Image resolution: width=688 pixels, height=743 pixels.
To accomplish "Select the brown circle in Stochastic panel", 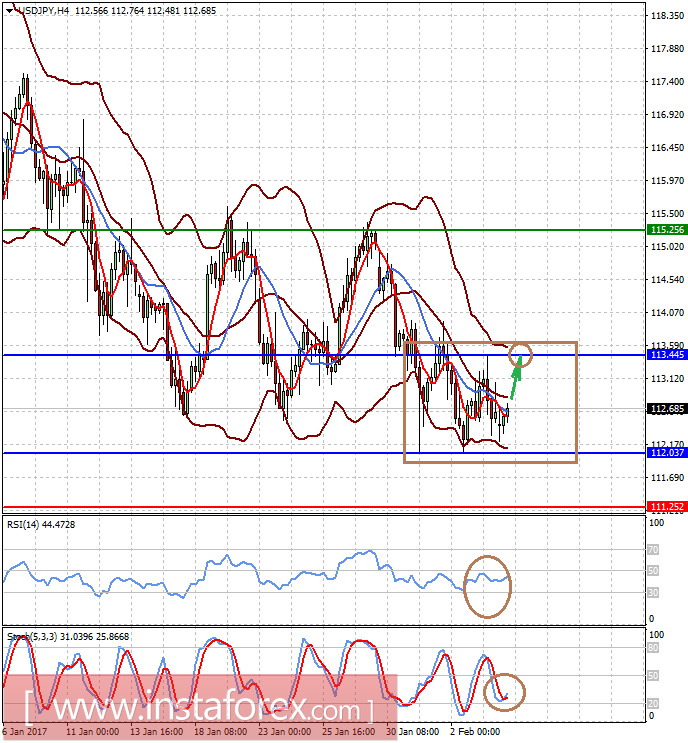I will 504,692.
